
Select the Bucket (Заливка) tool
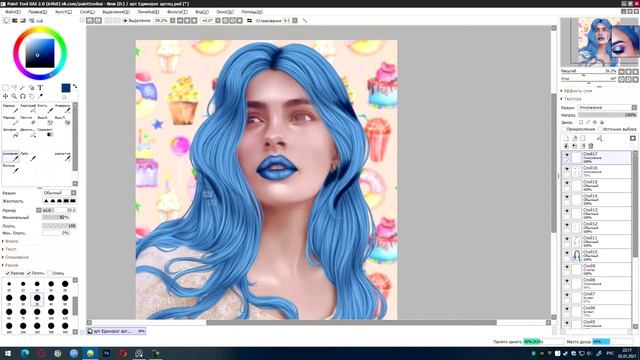(x=11, y=133)
